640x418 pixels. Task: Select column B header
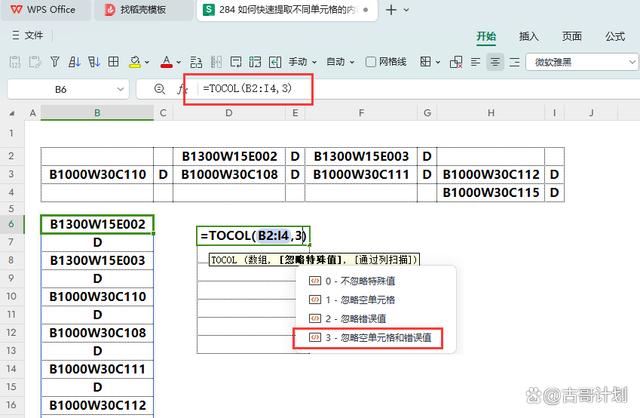[x=97, y=113]
